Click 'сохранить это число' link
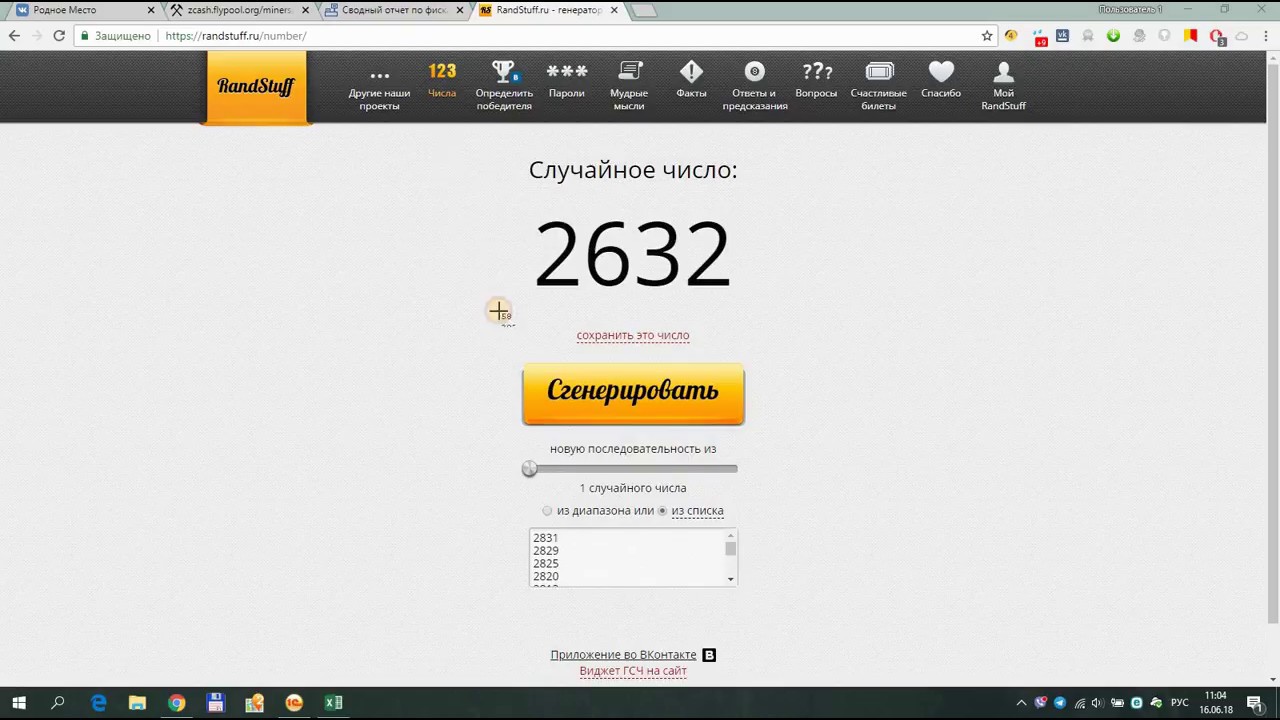Screen dimensions: 1280x720 (x=633, y=336)
